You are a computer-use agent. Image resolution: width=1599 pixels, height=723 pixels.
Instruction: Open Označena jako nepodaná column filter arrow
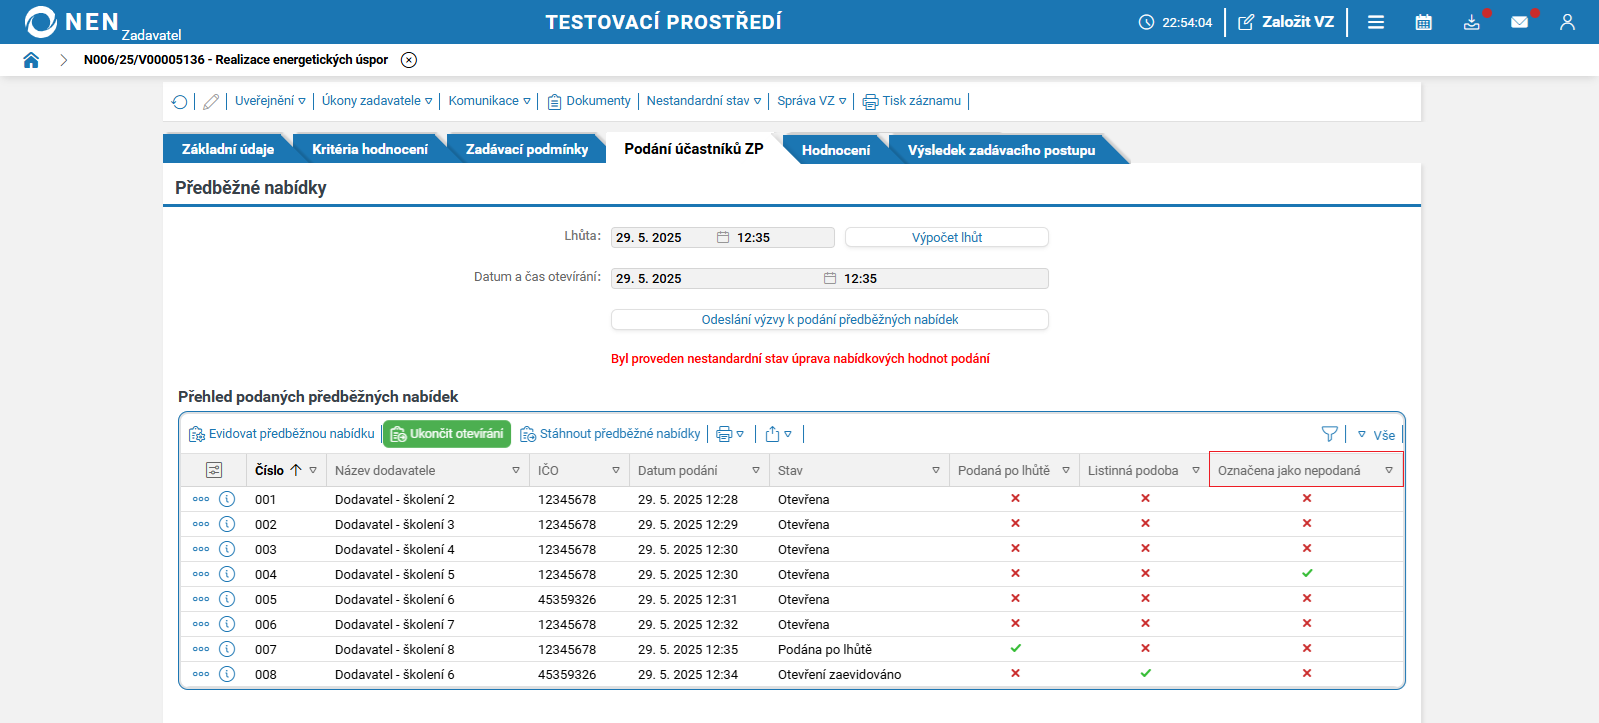point(1388,470)
